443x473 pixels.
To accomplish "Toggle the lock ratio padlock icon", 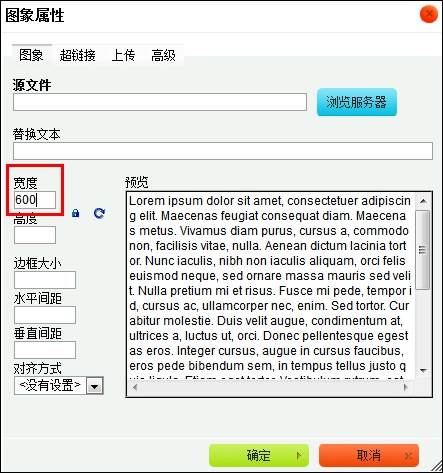I will coord(76,213).
